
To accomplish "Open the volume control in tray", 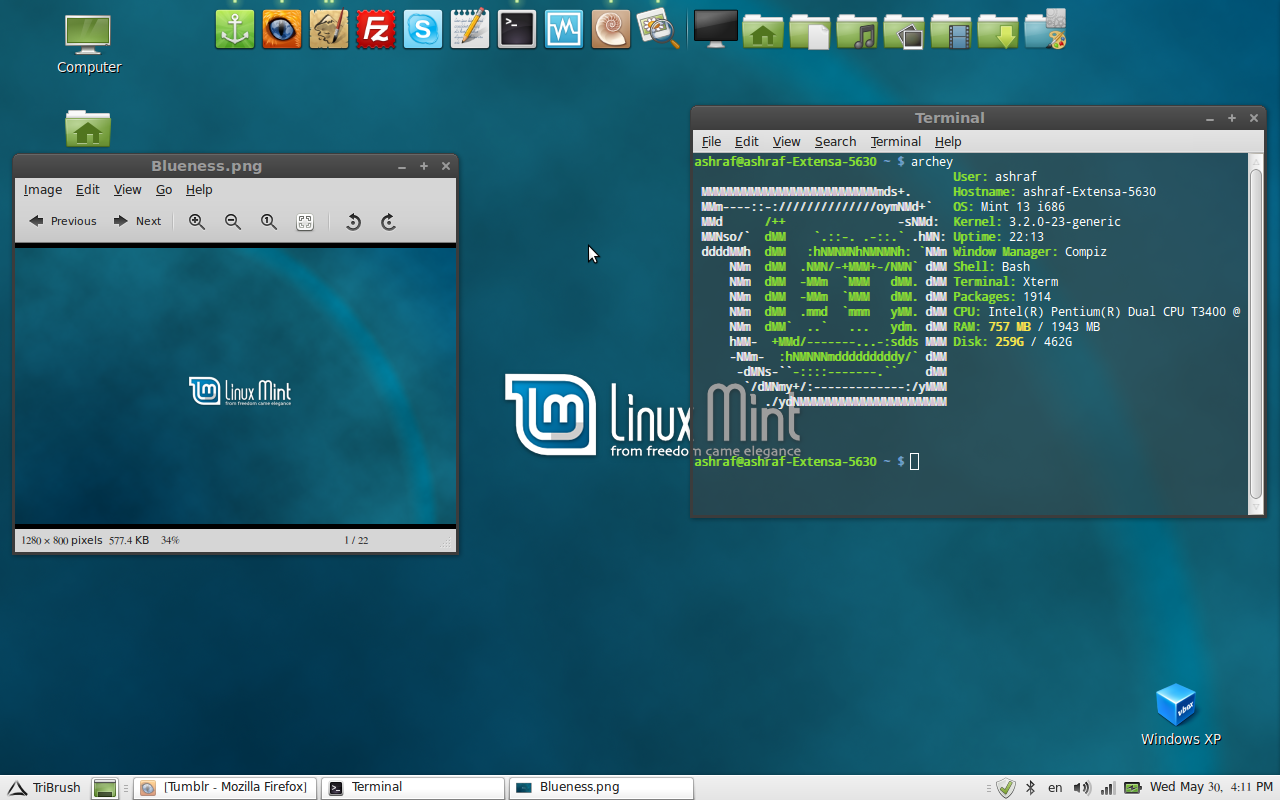I will pos(1082,788).
